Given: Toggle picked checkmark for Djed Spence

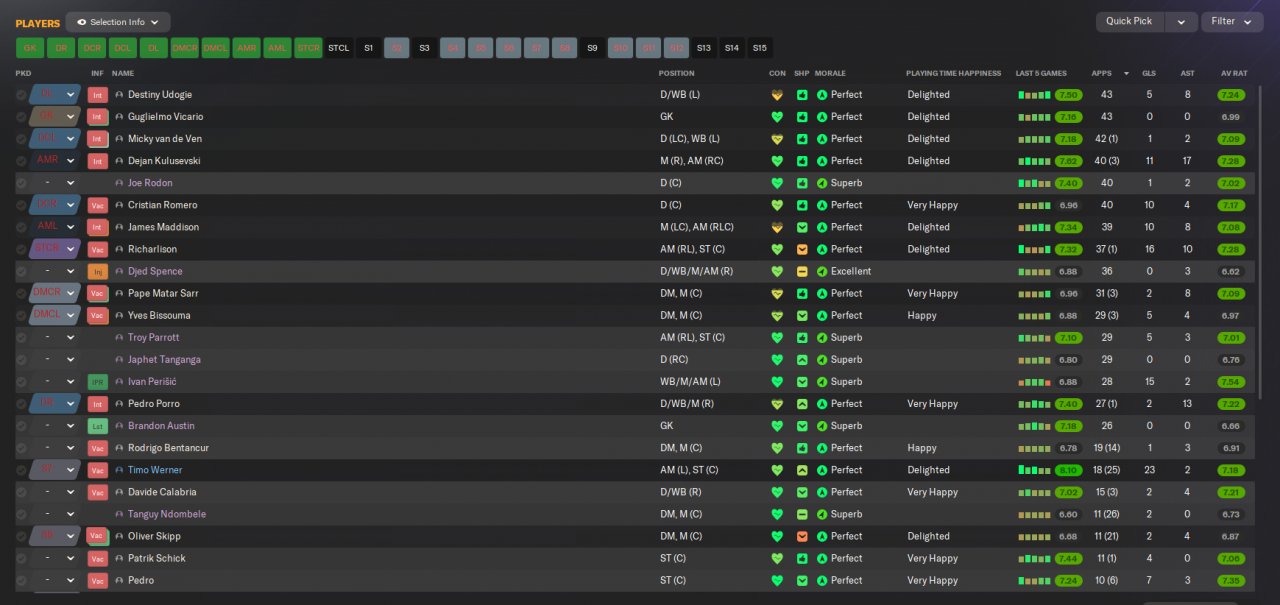Looking at the screenshot, I should click(x=21, y=271).
